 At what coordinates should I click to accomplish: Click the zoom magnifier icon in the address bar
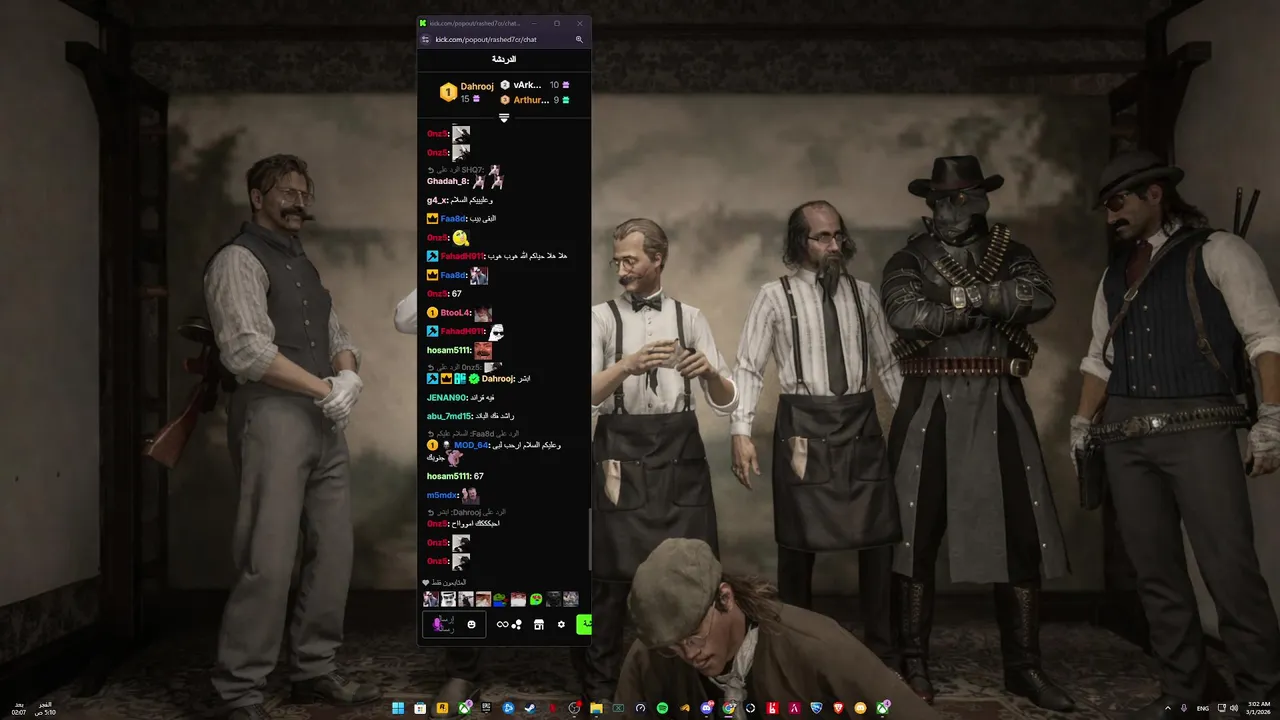tap(579, 40)
